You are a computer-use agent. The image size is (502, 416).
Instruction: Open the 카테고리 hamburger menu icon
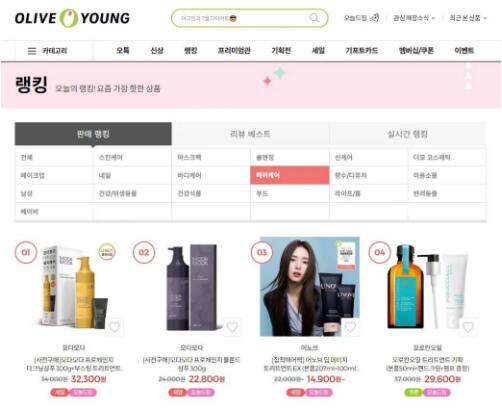[32, 51]
